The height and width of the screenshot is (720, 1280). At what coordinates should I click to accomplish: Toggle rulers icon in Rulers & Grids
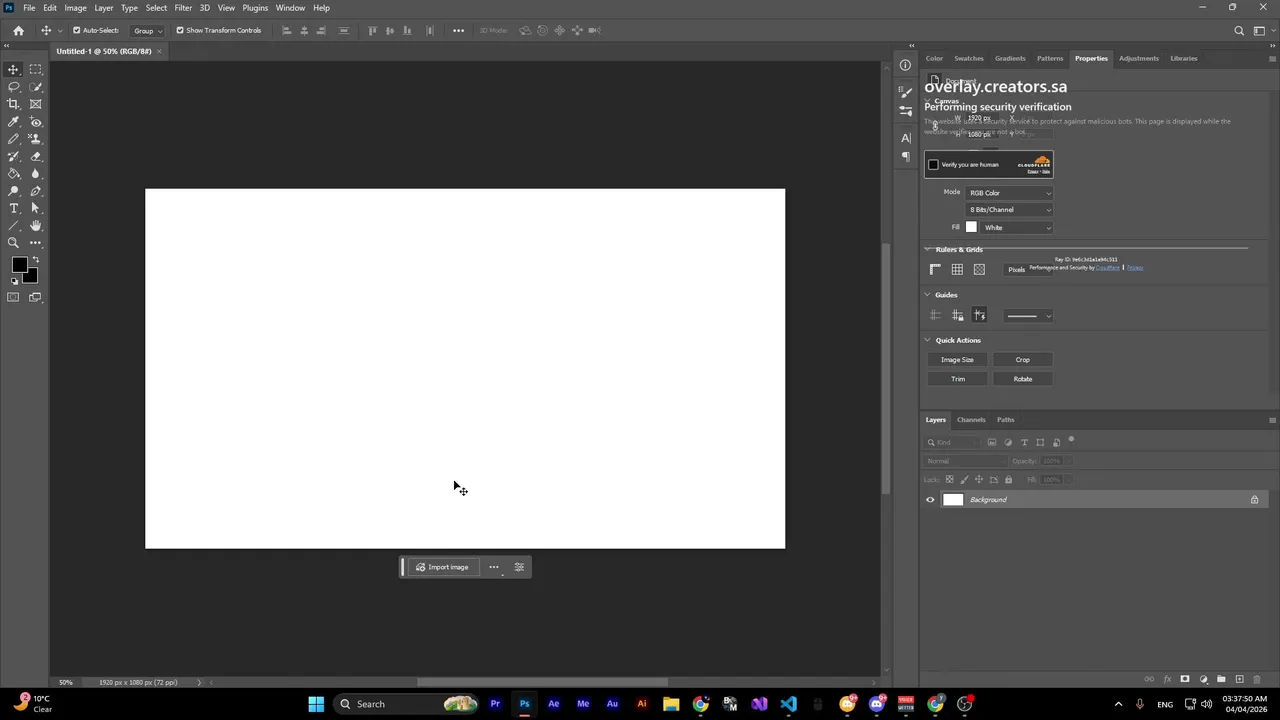coord(935,269)
